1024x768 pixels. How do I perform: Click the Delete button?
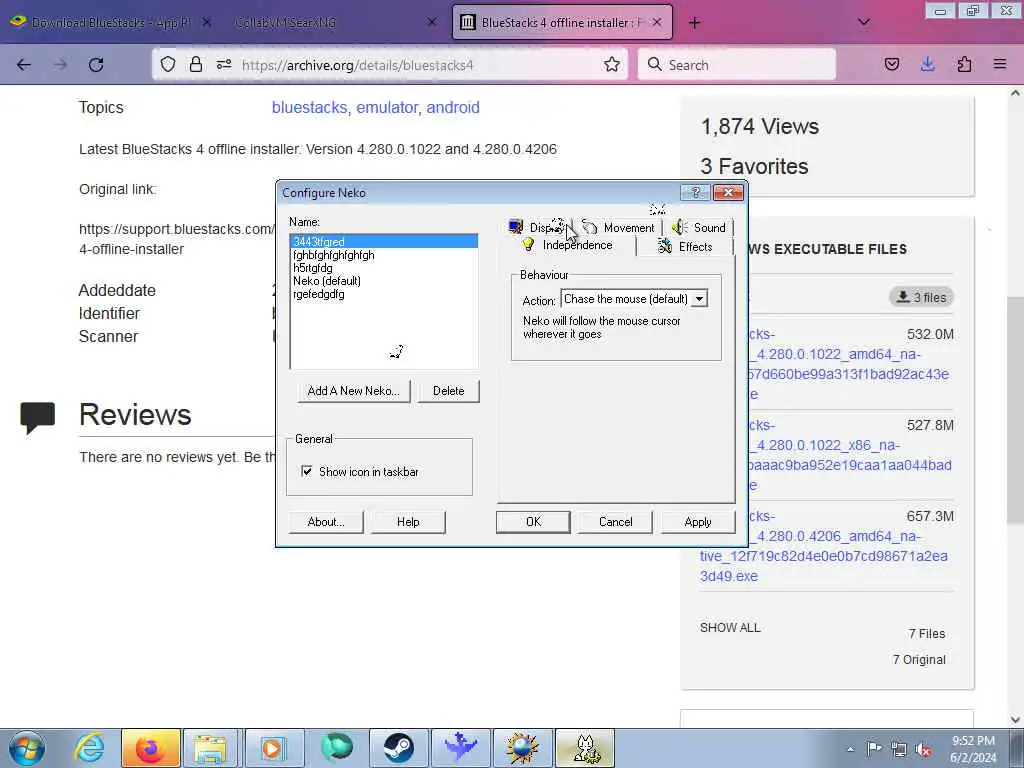point(449,391)
